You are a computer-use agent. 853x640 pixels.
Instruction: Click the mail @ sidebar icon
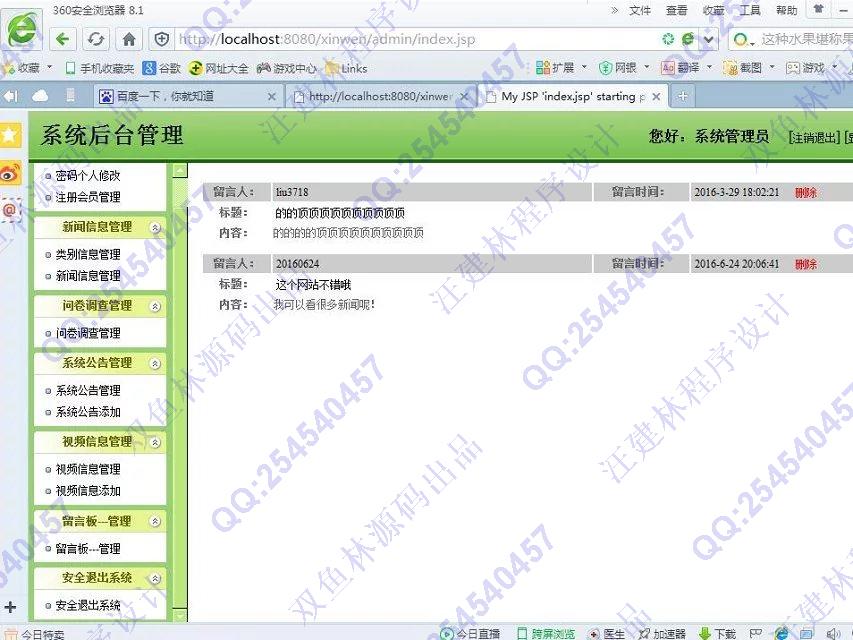(x=10, y=210)
